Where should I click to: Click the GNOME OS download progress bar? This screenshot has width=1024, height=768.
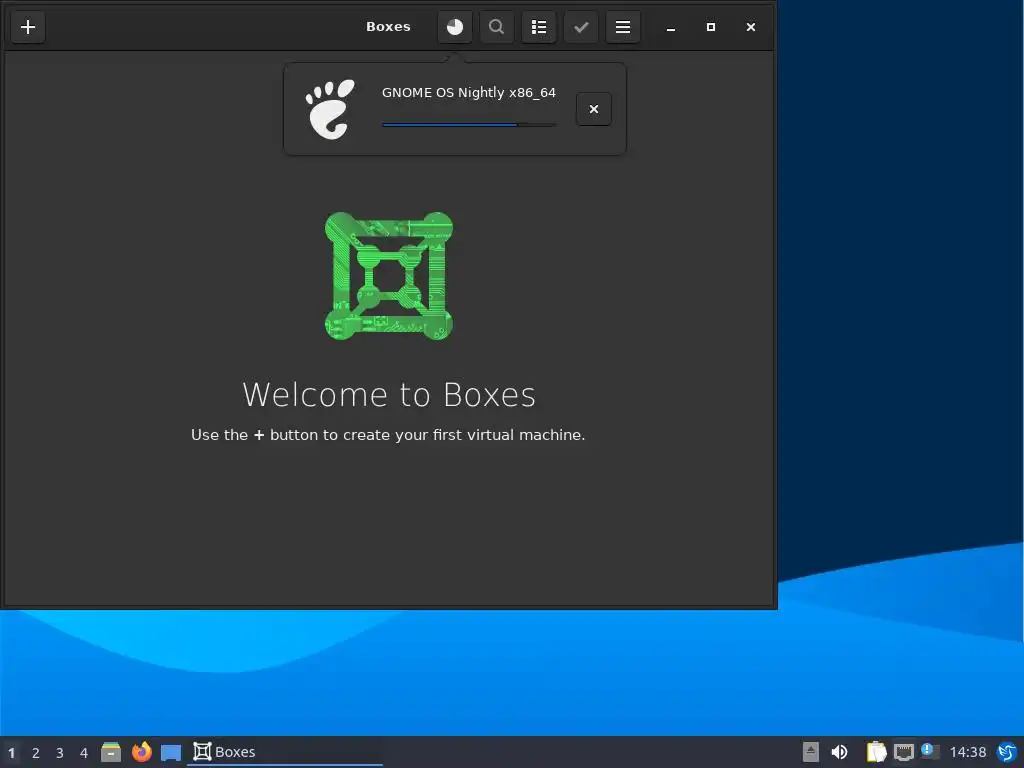(469, 124)
